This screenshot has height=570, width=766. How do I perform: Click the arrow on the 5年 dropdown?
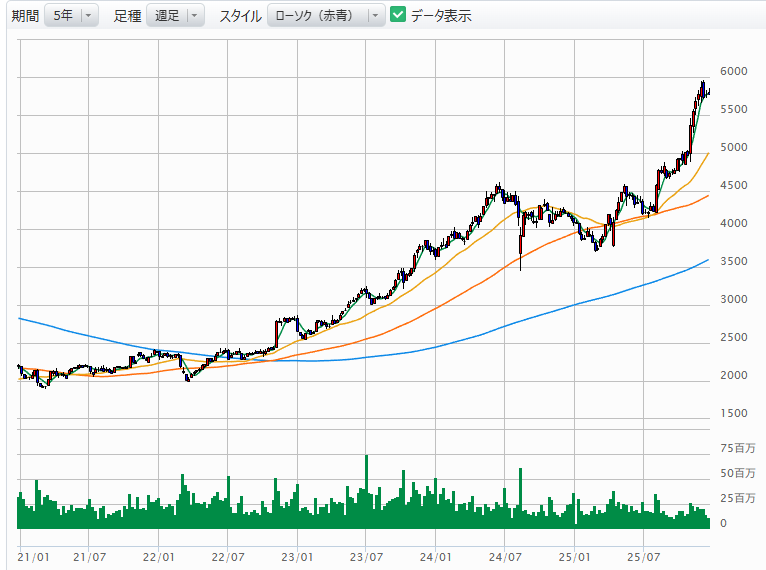pyautogui.click(x=89, y=16)
